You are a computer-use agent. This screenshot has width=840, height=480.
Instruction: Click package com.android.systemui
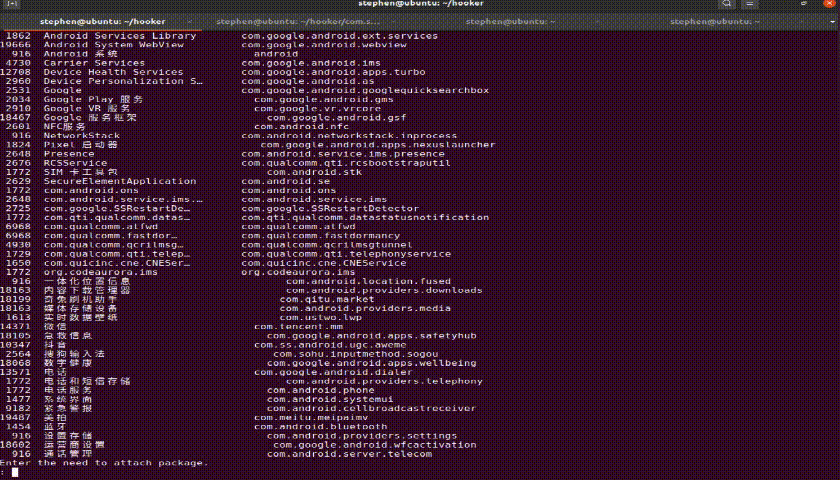point(330,399)
